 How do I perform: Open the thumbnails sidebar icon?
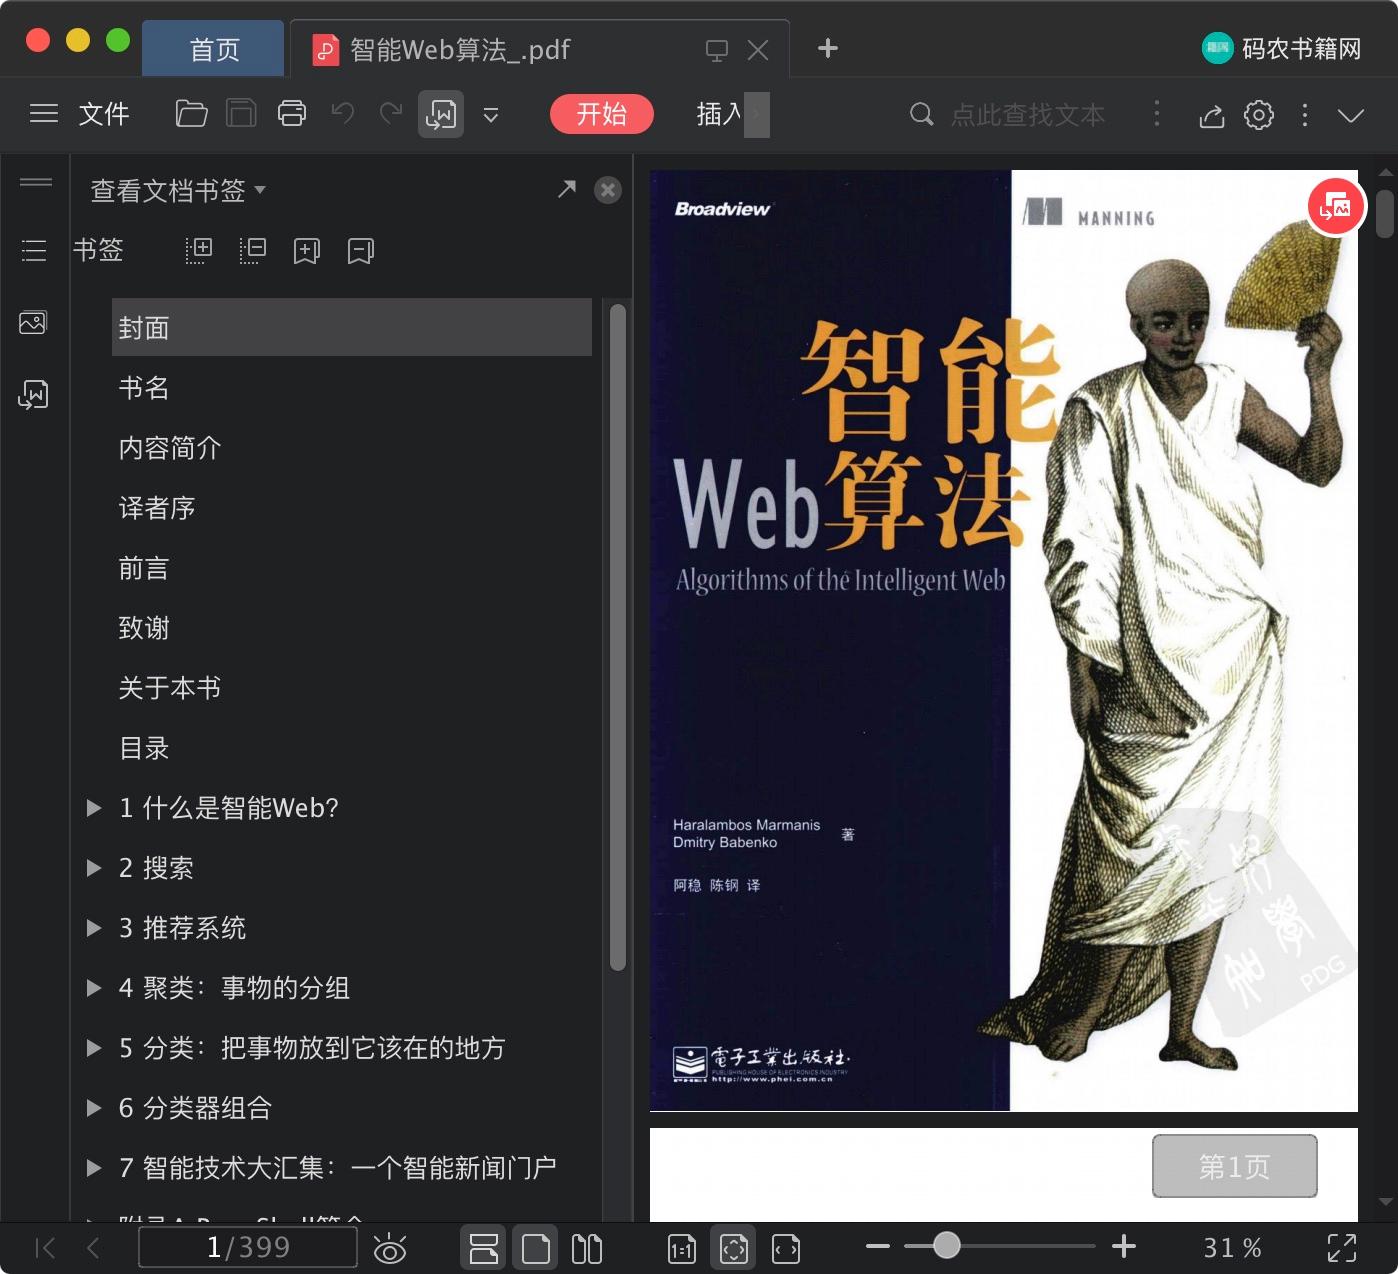pos(33,323)
